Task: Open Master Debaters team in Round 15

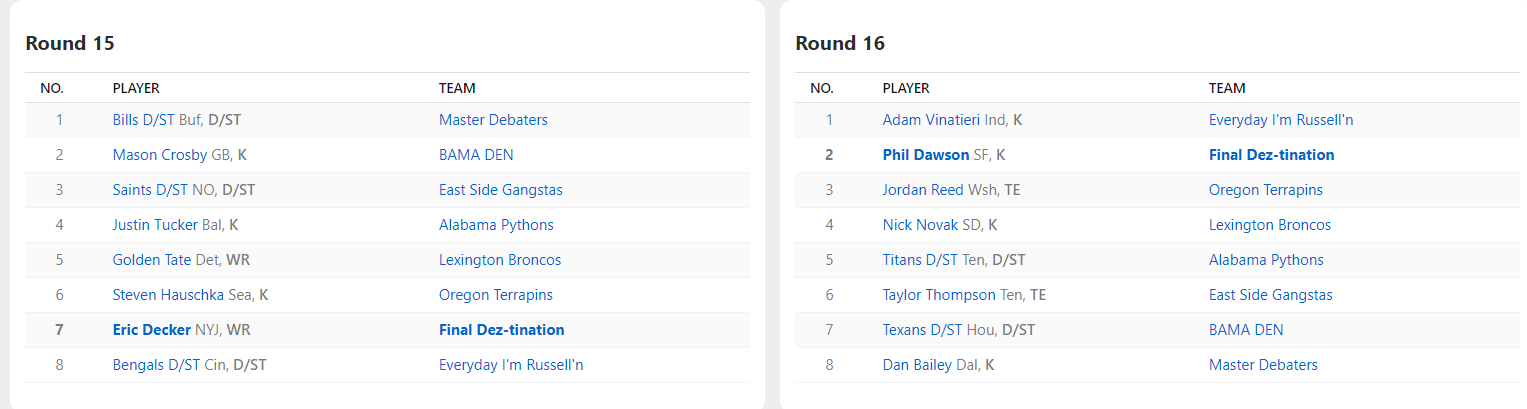Action: tap(493, 120)
